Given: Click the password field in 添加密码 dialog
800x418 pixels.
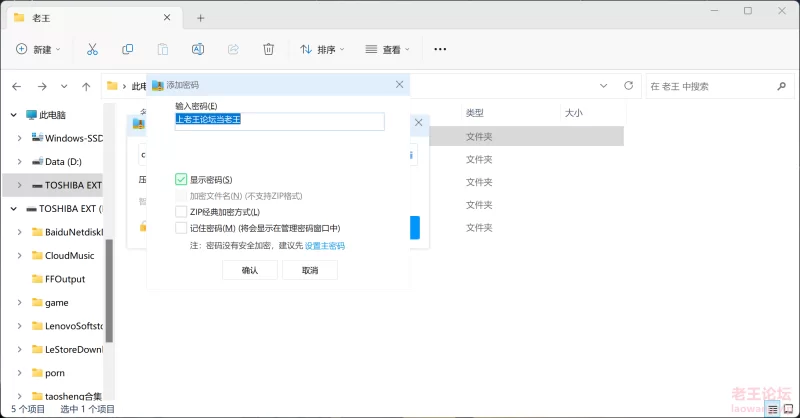Looking at the screenshot, I should tap(280, 121).
